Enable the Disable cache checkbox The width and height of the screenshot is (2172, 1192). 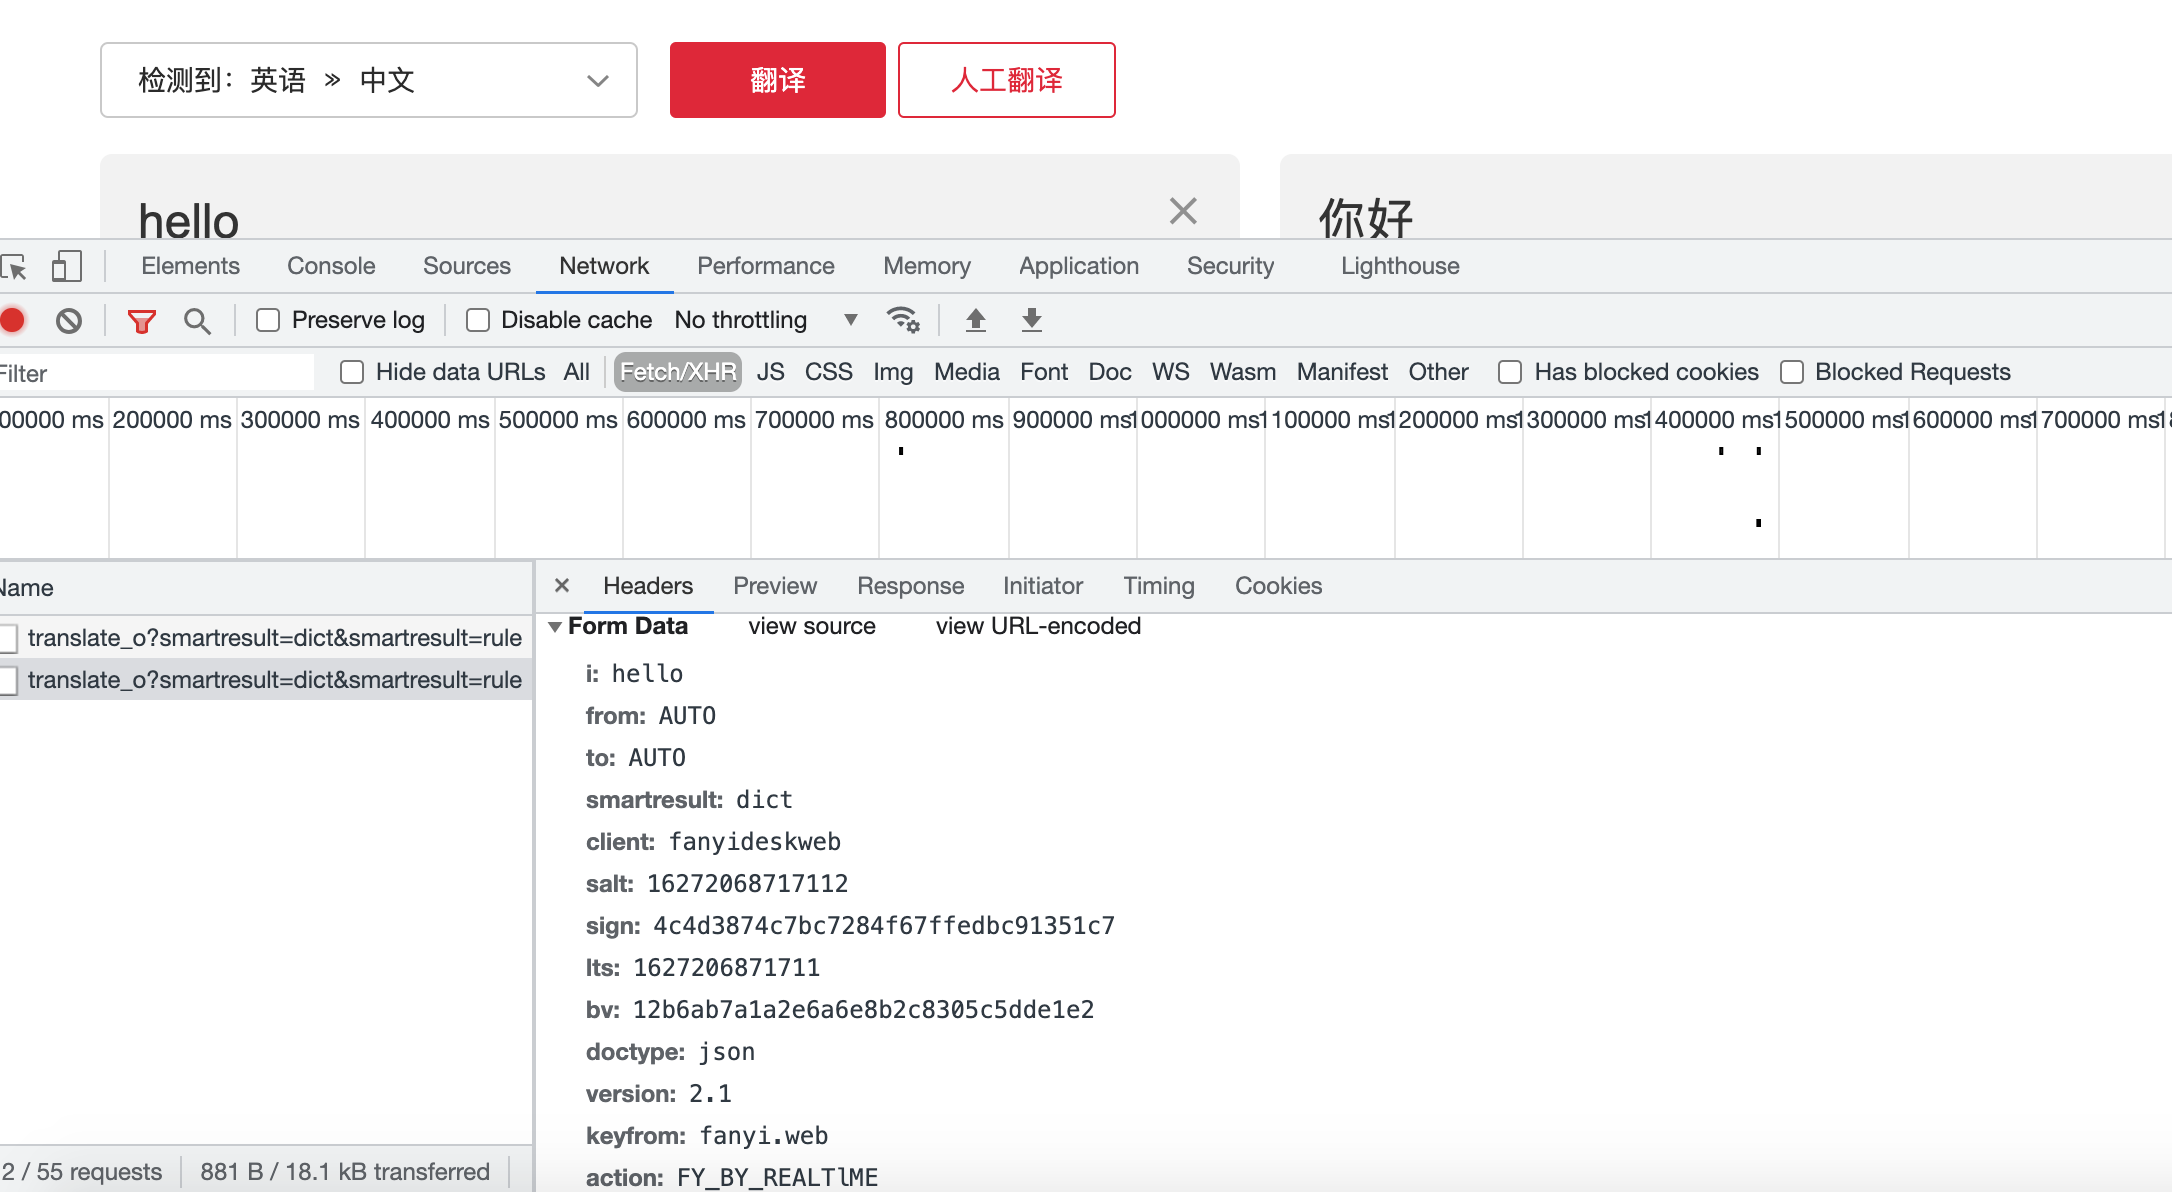point(478,320)
